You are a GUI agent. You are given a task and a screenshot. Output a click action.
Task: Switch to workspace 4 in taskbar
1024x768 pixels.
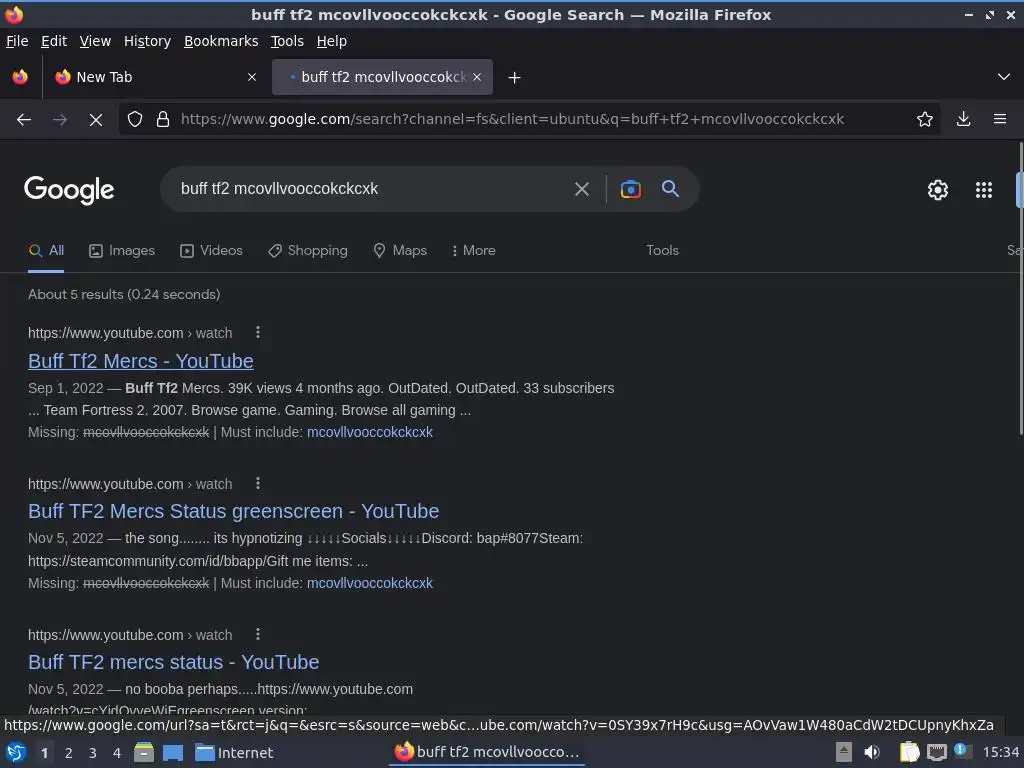tap(117, 753)
